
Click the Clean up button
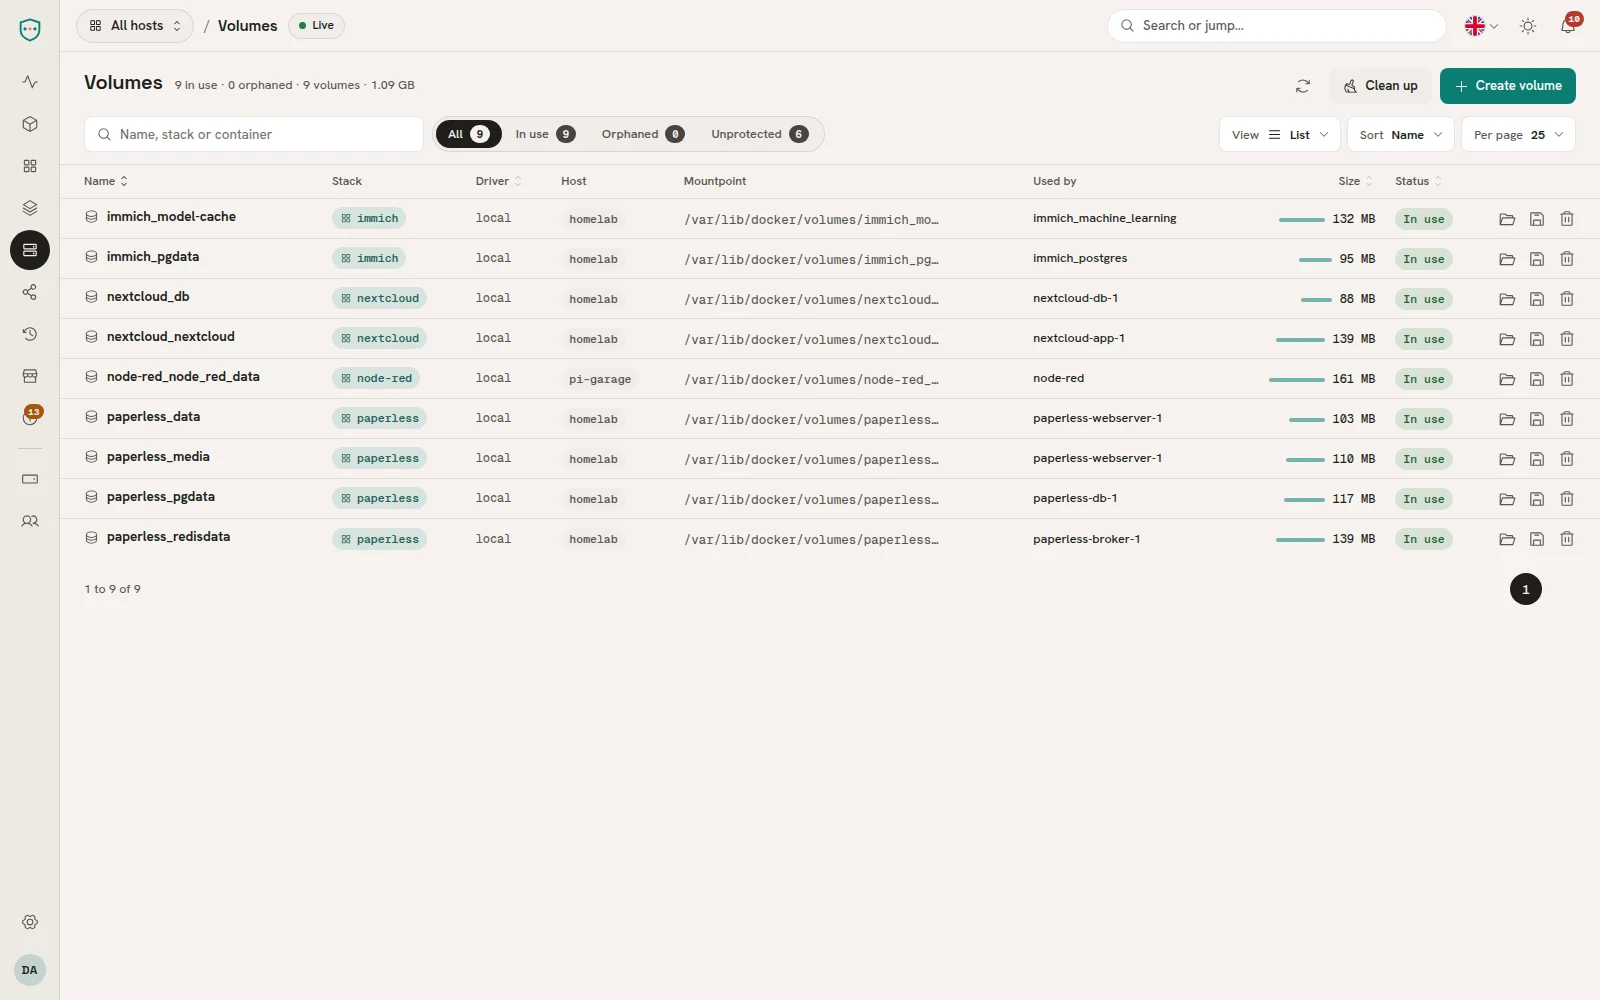click(x=1381, y=86)
